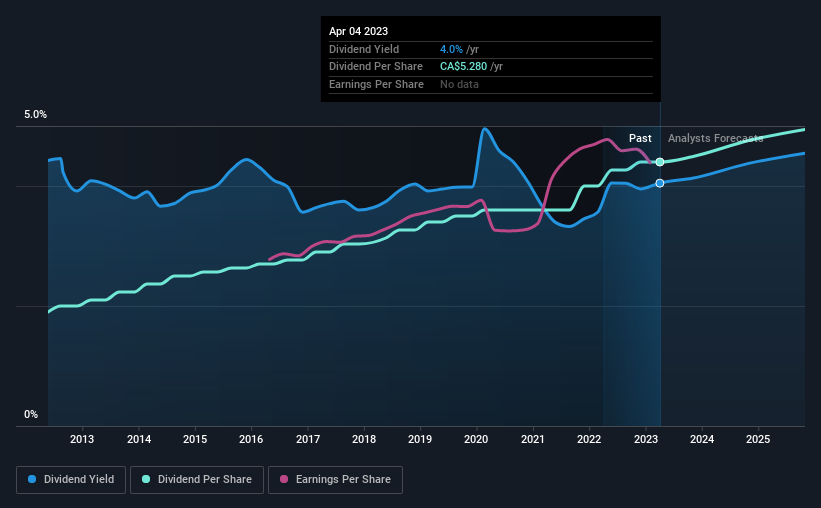Viewport: 821px width, 508px height.
Task: Click the 2013 x-axis label
Action: tap(82, 439)
